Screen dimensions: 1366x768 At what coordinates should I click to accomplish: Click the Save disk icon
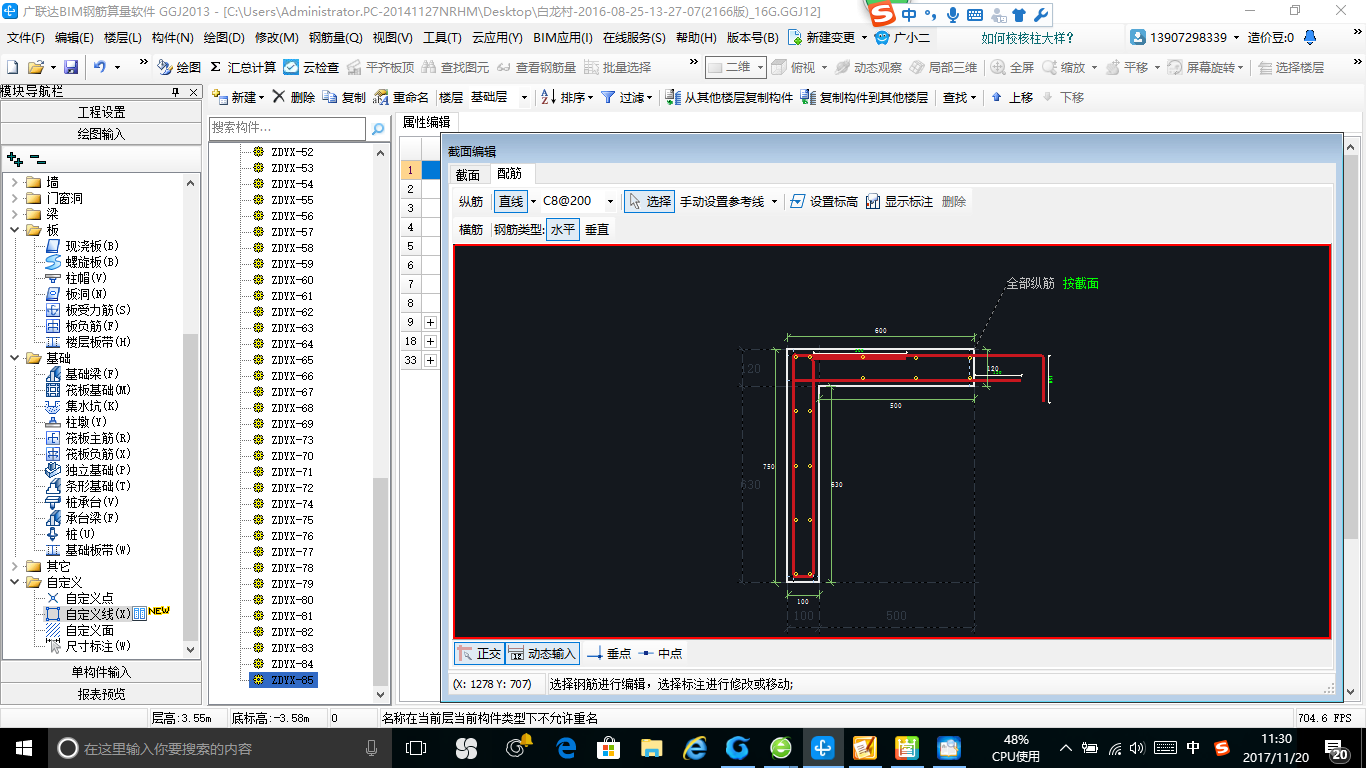click(x=71, y=67)
